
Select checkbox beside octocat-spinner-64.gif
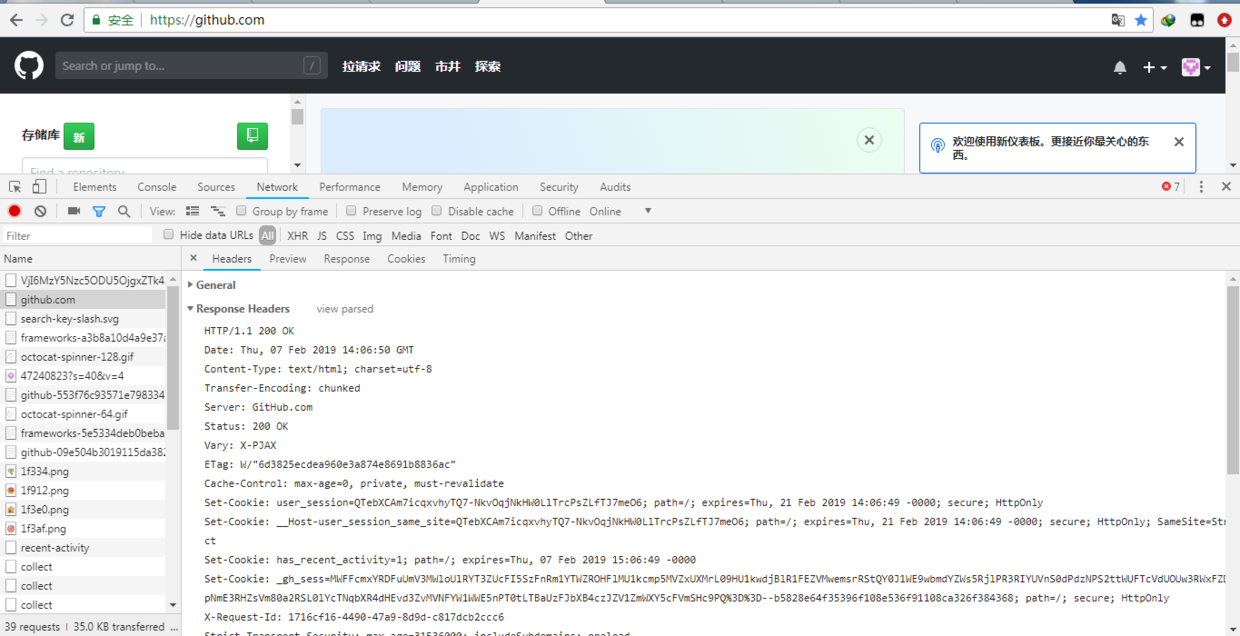point(11,414)
